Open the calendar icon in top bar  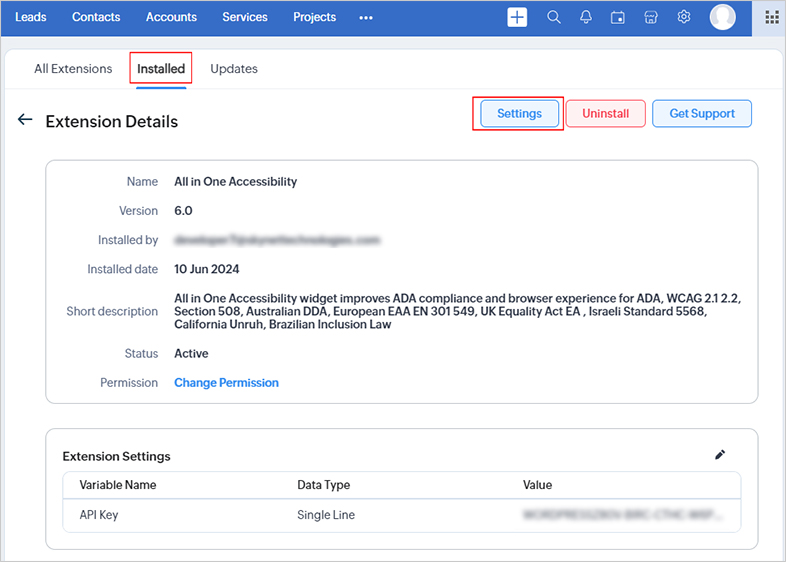click(618, 18)
